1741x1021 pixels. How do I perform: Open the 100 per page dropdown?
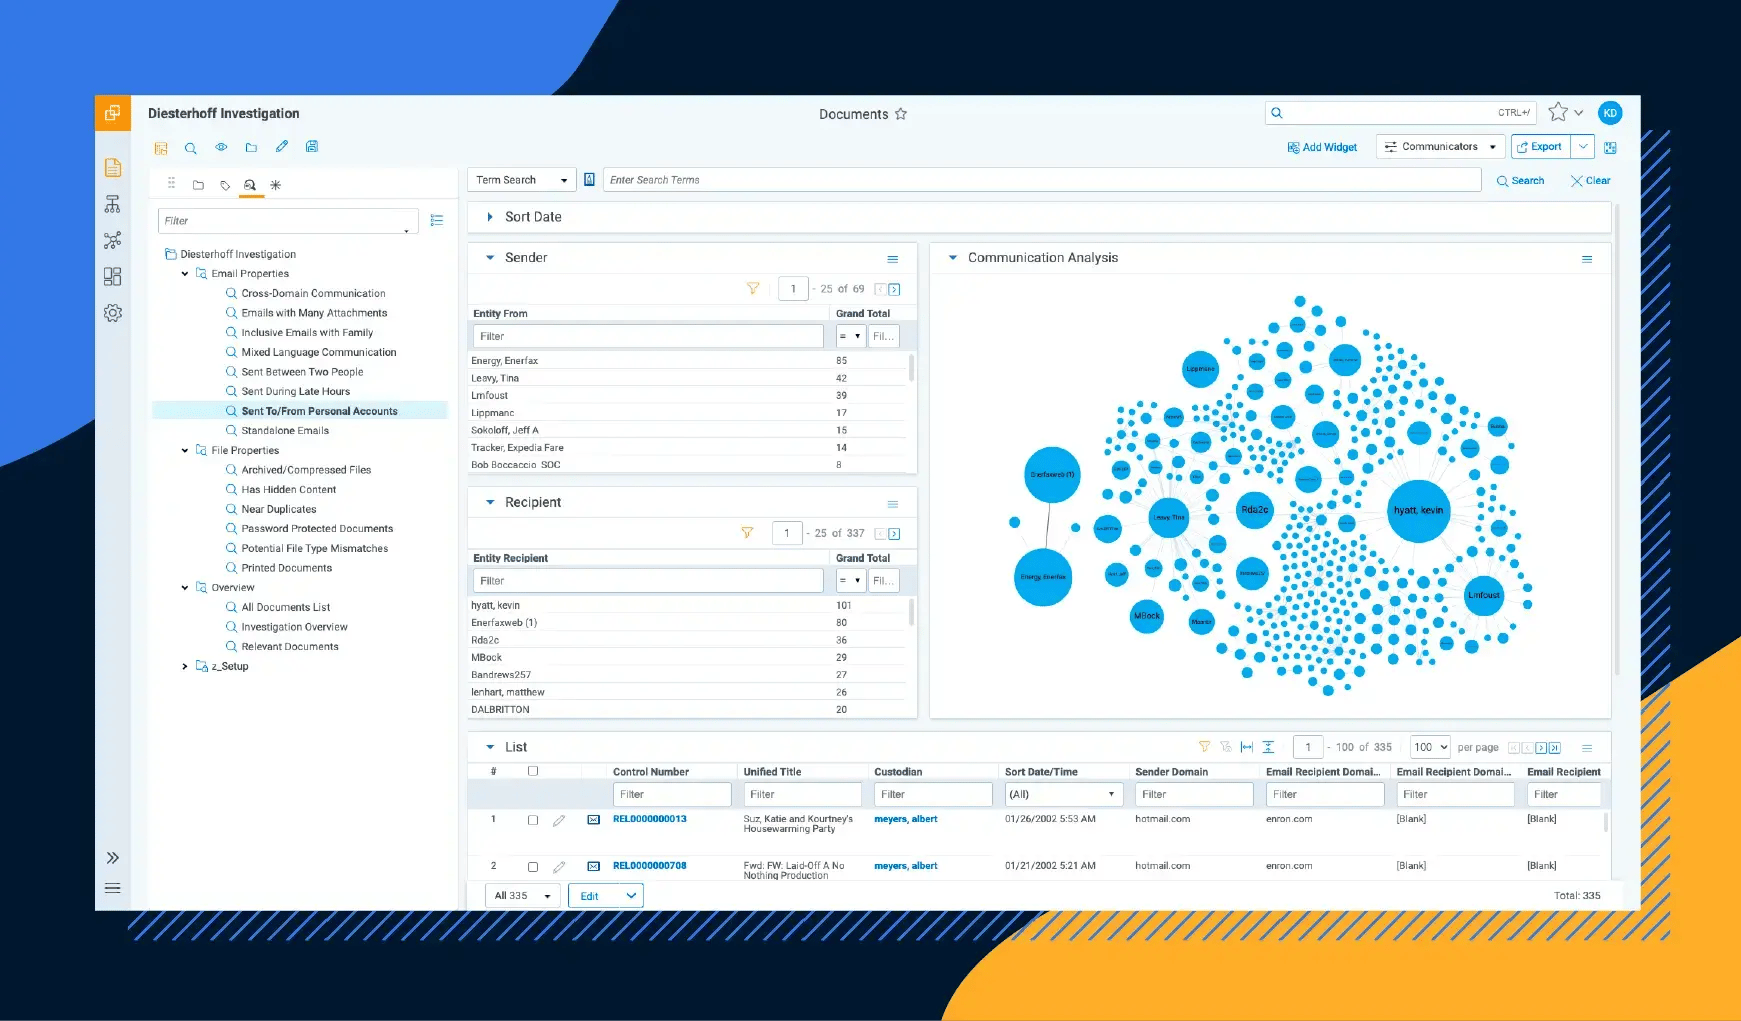click(1430, 747)
